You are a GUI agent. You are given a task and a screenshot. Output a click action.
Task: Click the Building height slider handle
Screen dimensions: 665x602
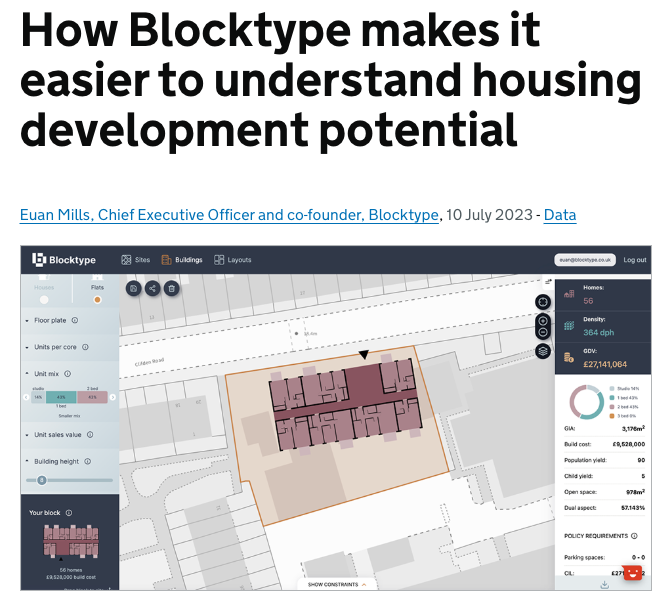click(x=42, y=480)
